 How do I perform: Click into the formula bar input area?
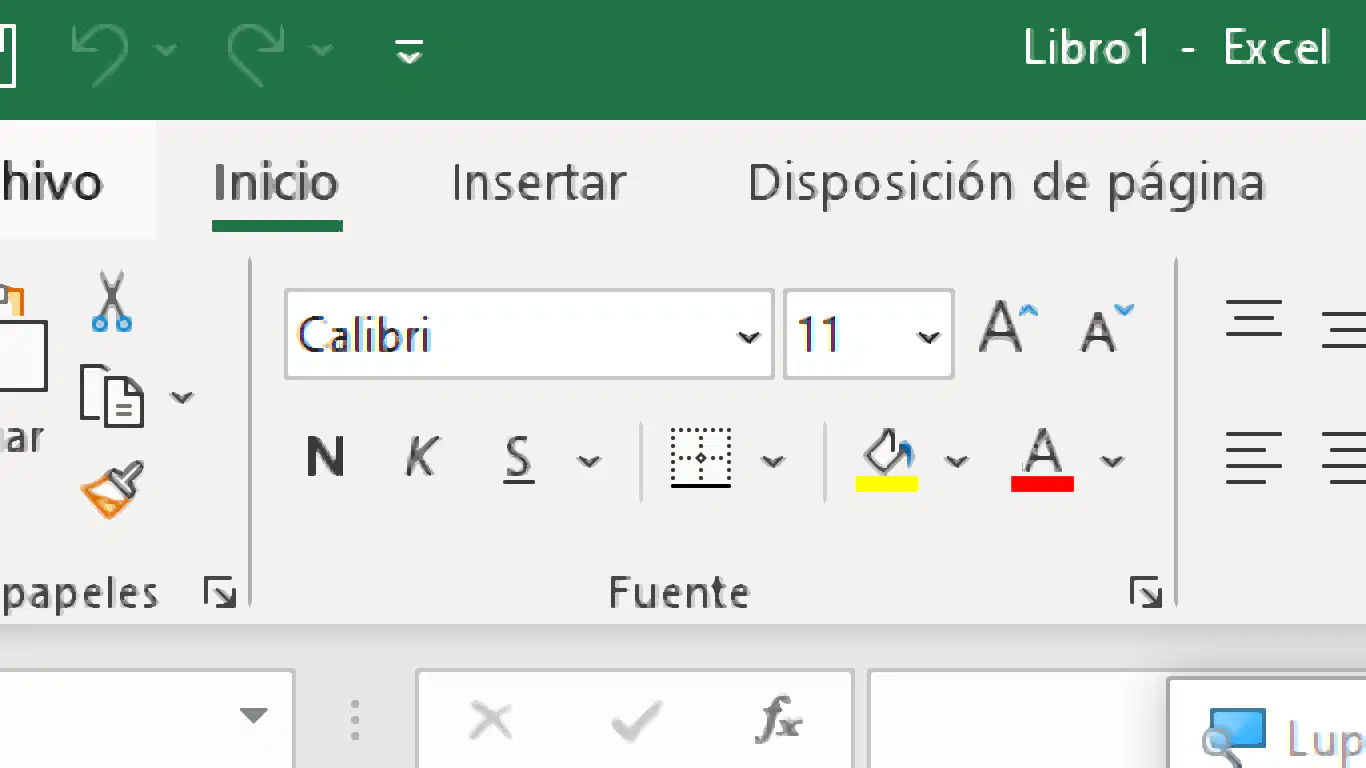coord(1018,720)
